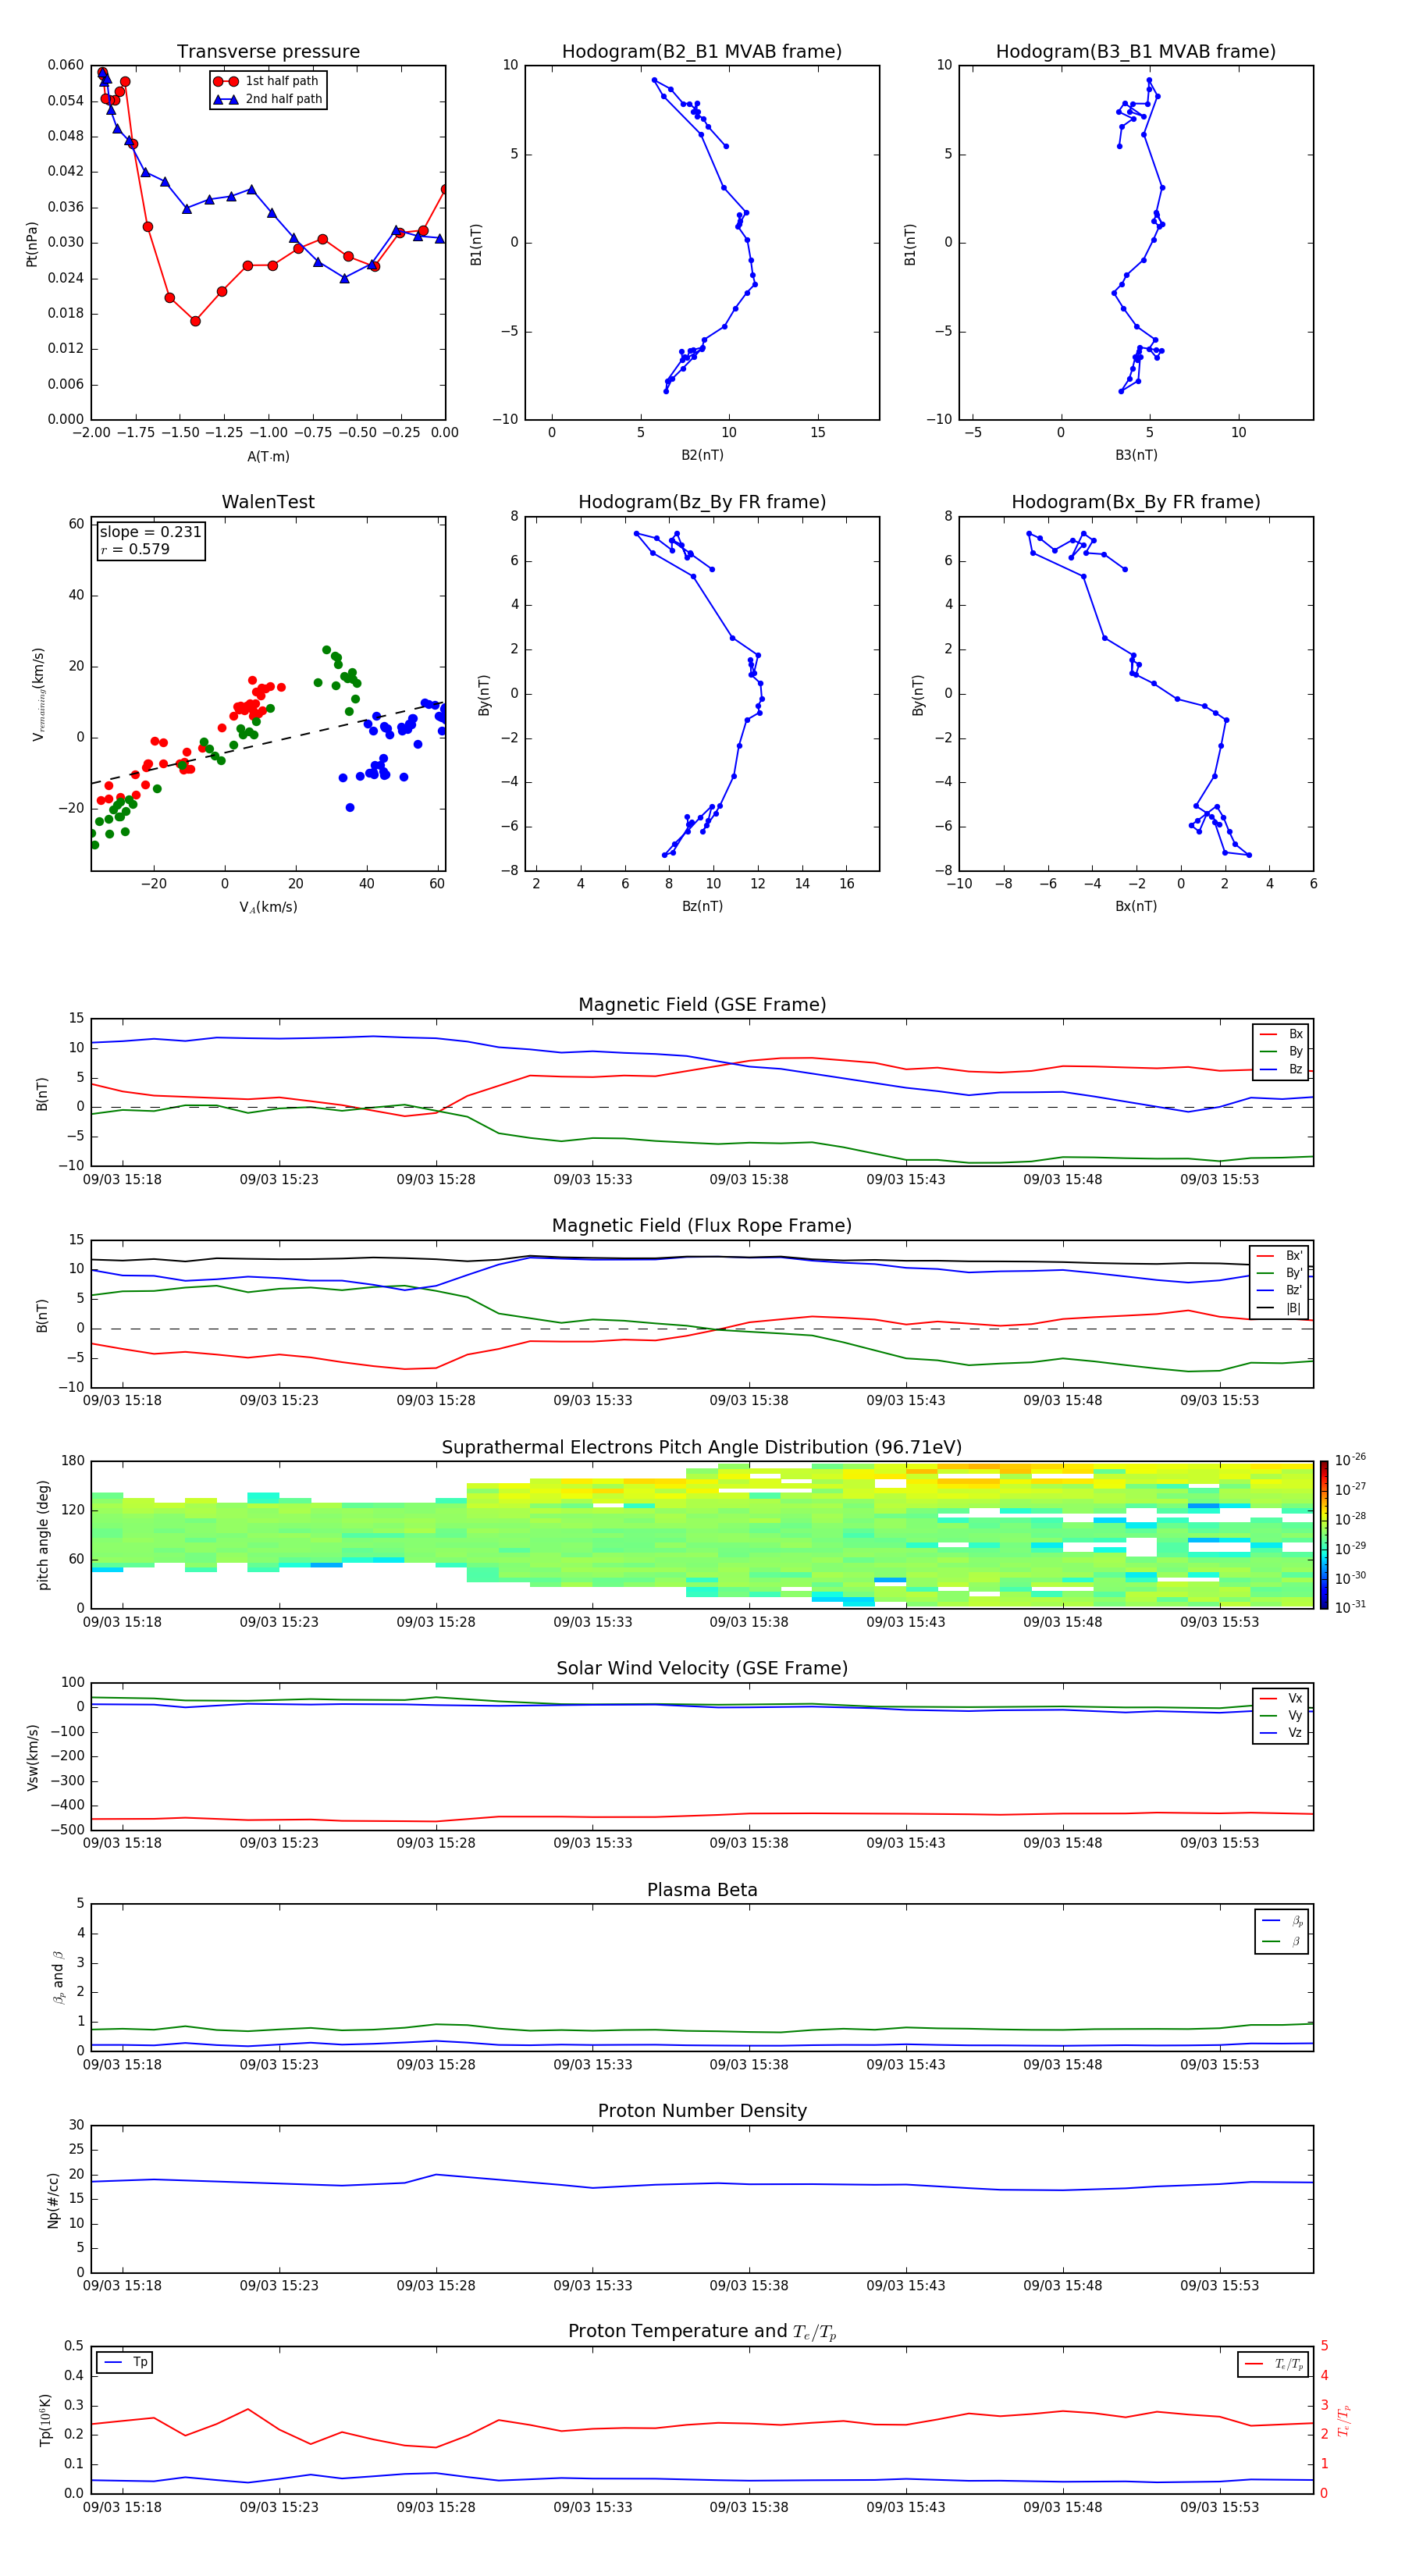The height and width of the screenshot is (2576, 1405).
Task: Click the "V_A(km/s)" x-axis label
Action: pos(268,908)
